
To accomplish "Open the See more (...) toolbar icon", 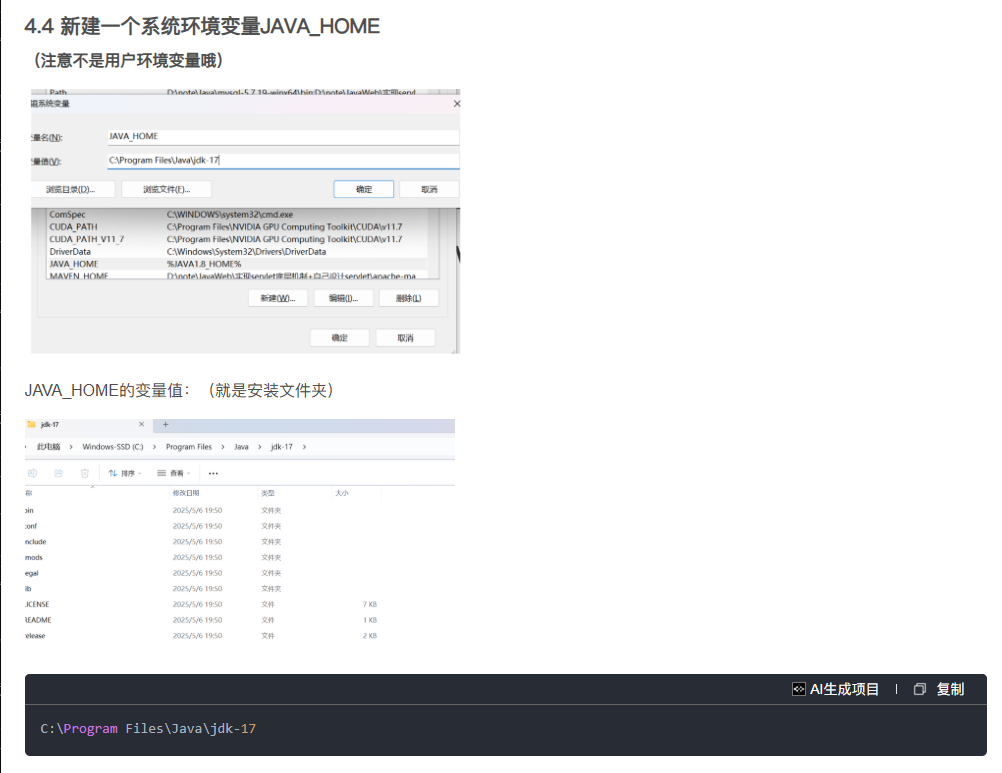I will [x=212, y=472].
